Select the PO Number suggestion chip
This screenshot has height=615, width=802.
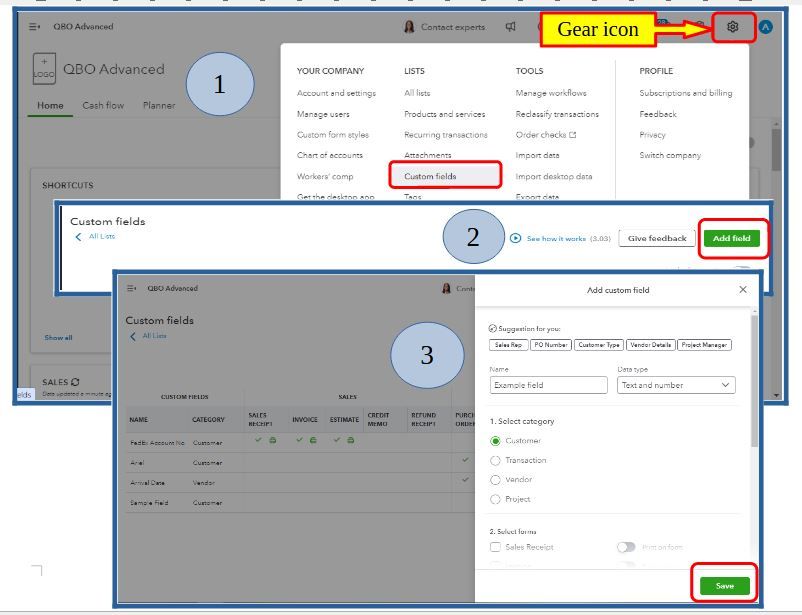coord(551,345)
